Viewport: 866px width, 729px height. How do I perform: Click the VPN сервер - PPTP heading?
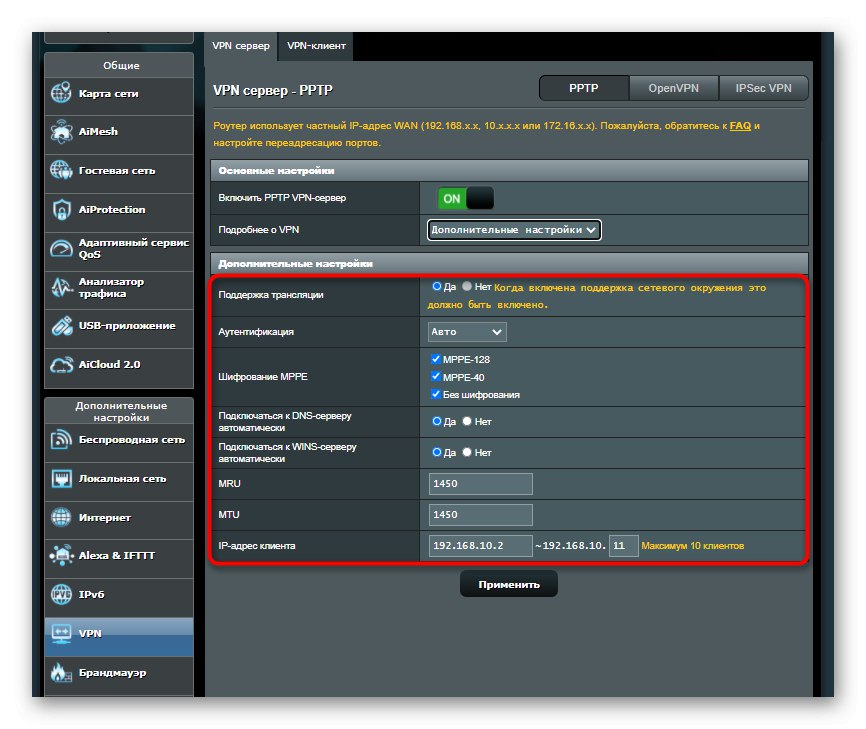(x=273, y=91)
